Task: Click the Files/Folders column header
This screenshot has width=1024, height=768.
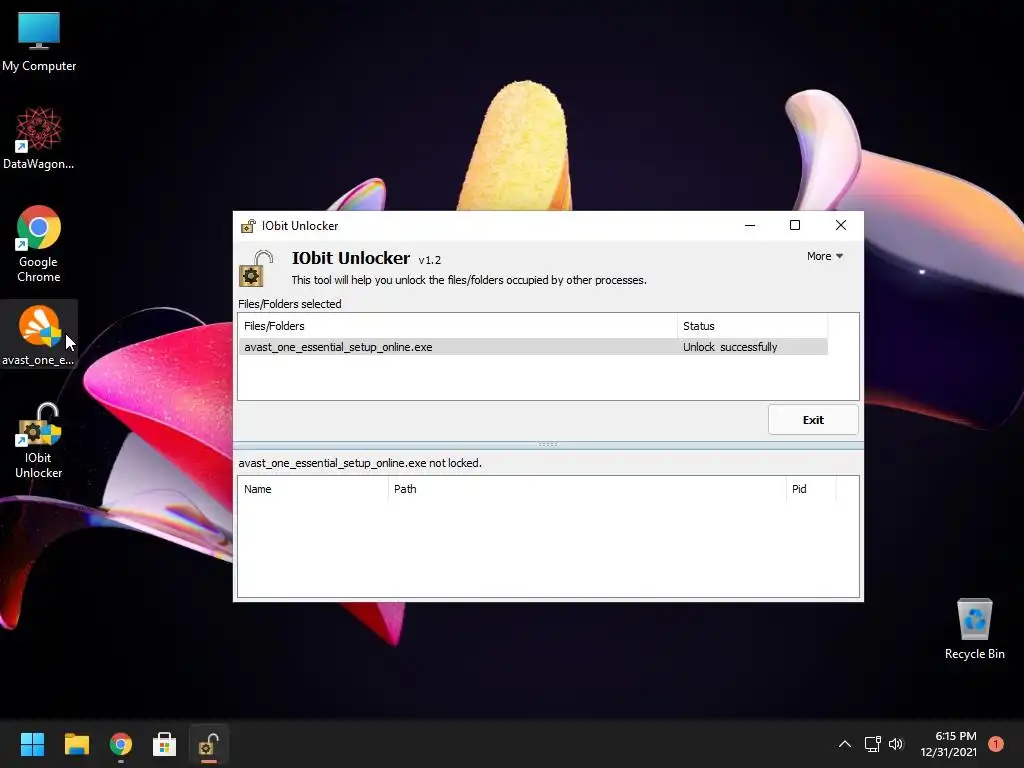Action: [x=457, y=326]
